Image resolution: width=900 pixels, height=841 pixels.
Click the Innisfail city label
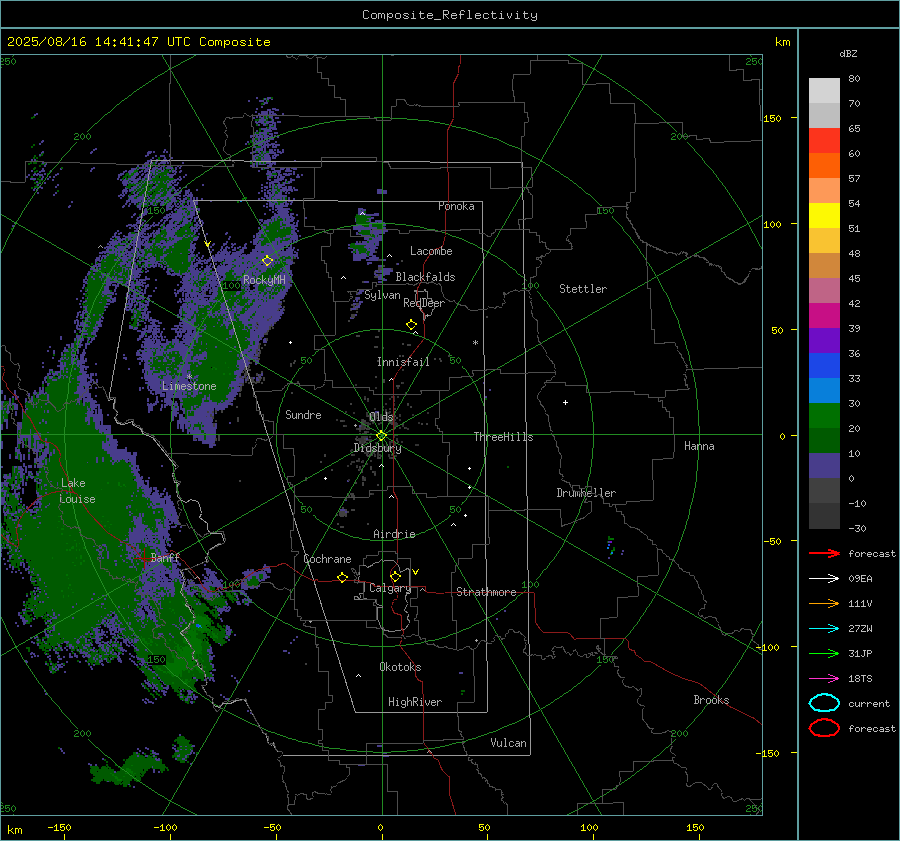point(403,362)
